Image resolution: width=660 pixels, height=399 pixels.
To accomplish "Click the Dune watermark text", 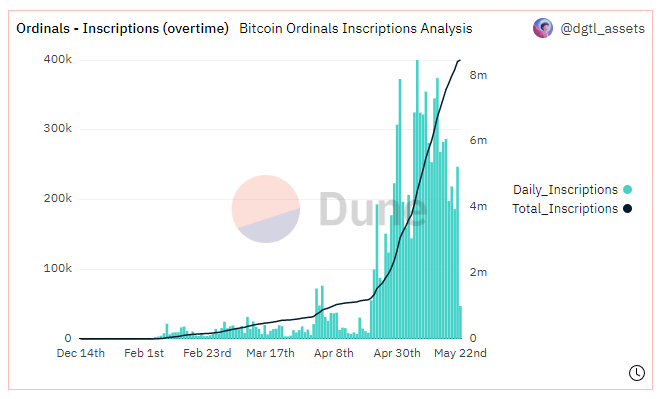I will coord(373,209).
